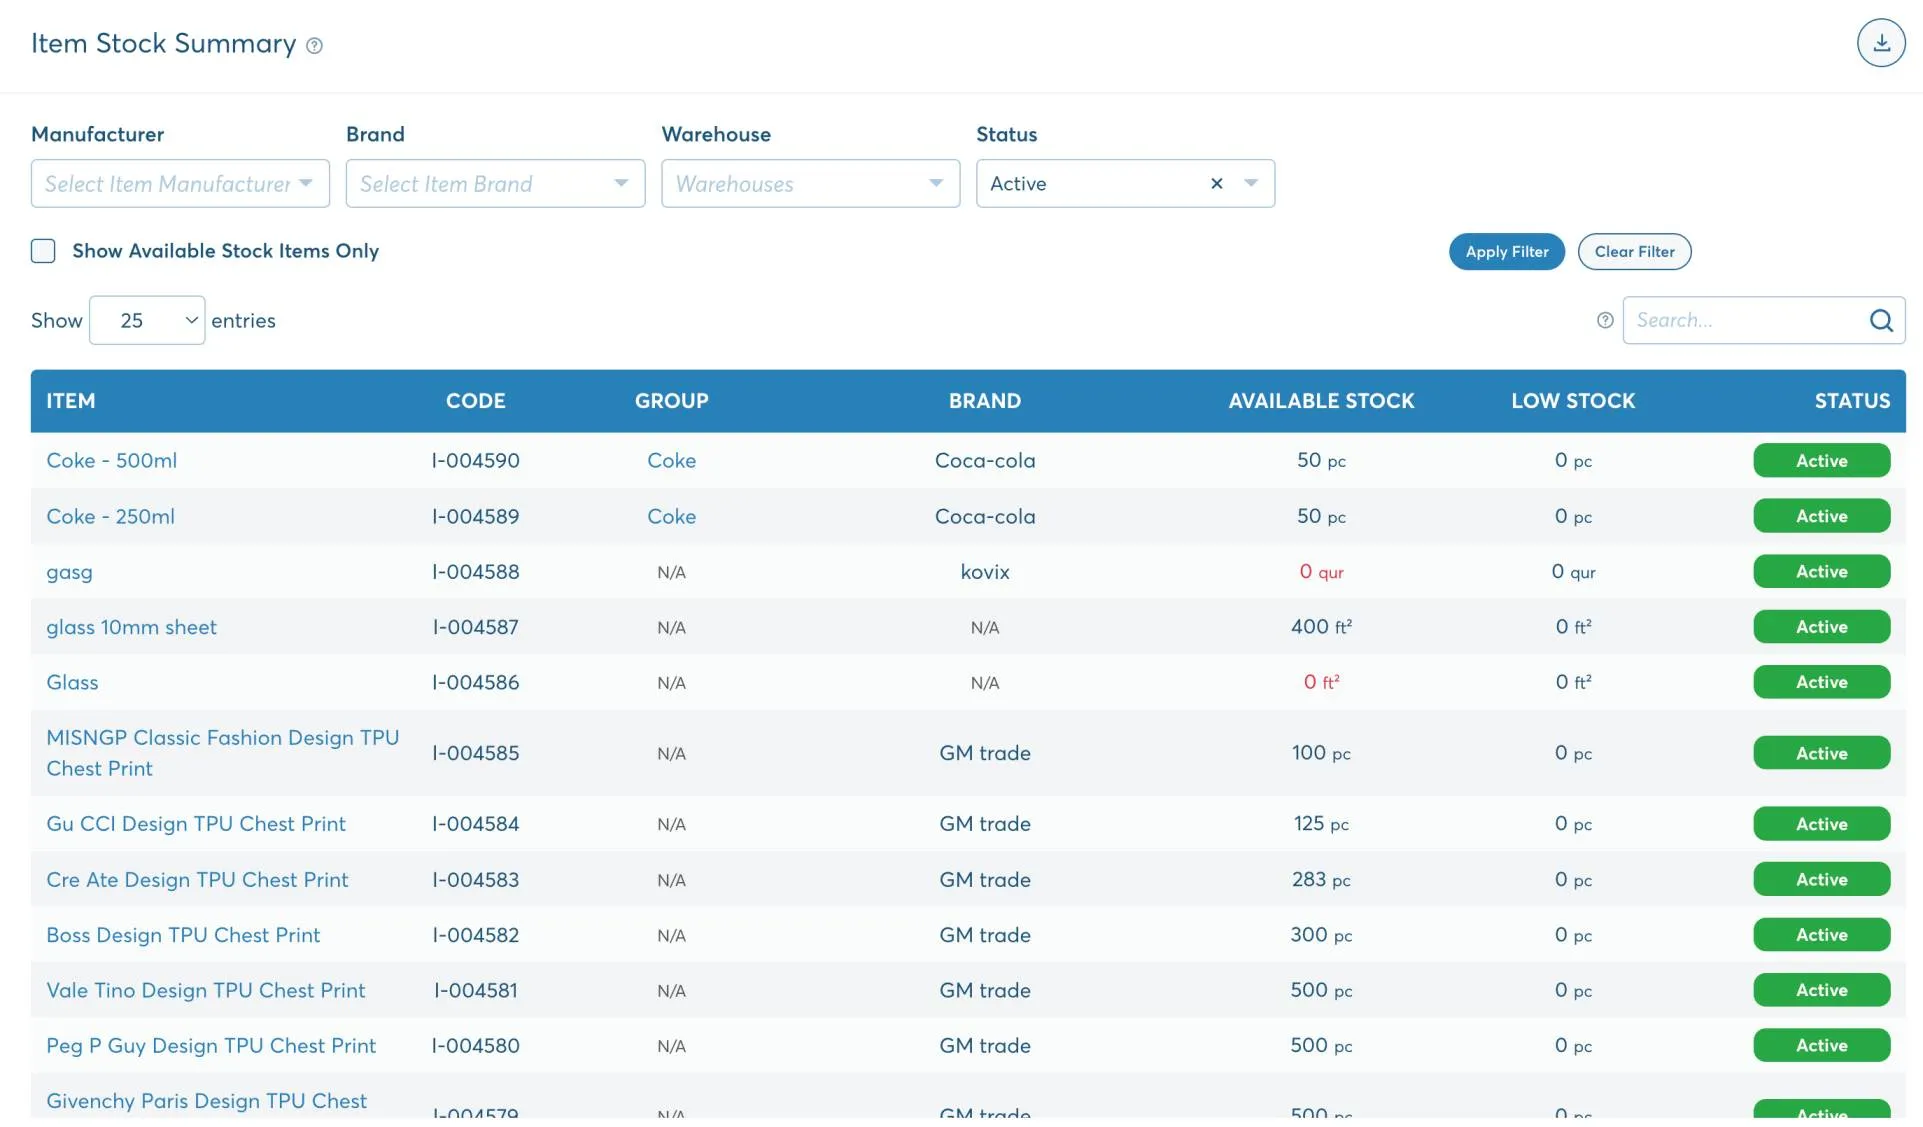
Task: Open the Manufacturer dropdown
Action: click(x=180, y=183)
